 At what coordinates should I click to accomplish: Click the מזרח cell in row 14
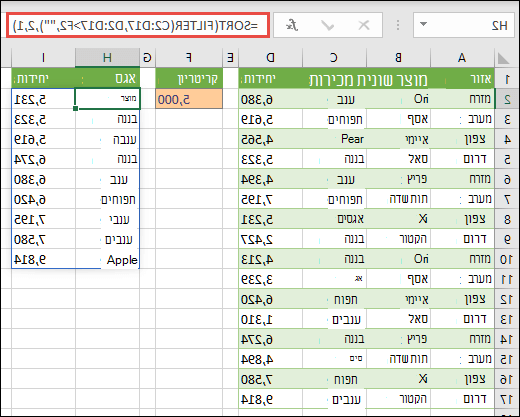pos(462,339)
